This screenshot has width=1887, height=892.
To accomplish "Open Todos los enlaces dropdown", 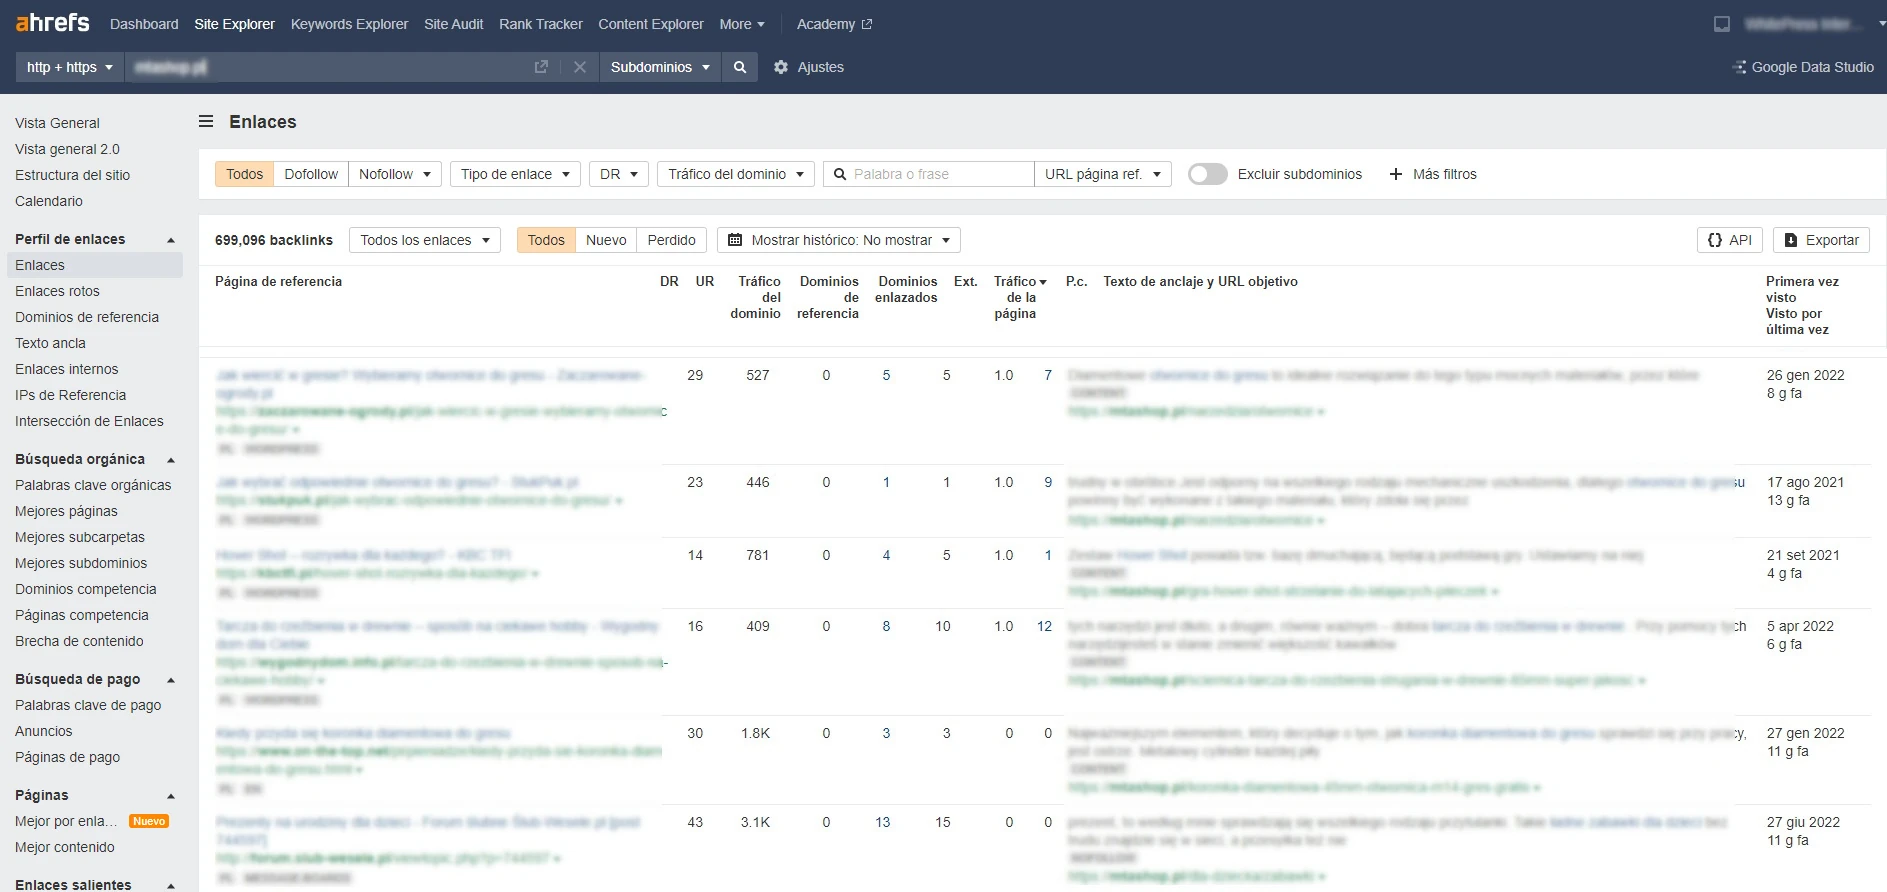I will tap(425, 240).
